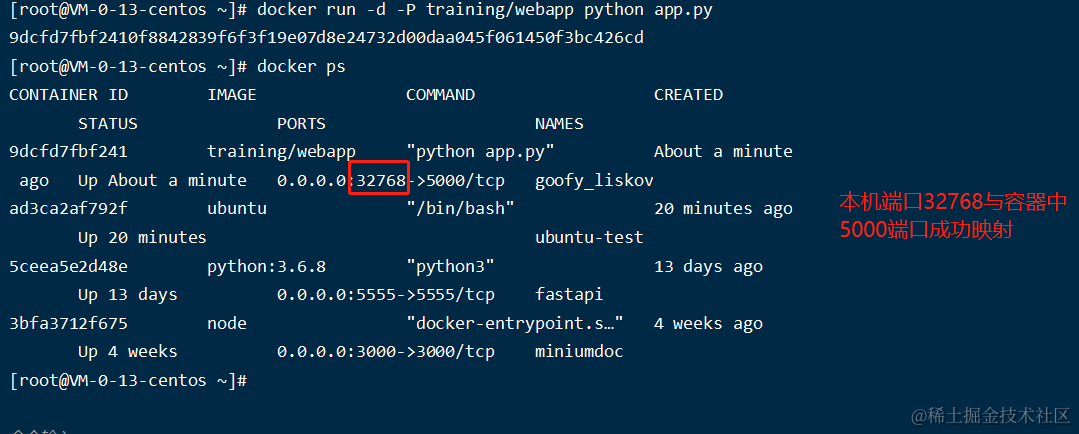This screenshot has width=1079, height=434.
Task: Click port mapping 0.0.0.0:5555->5555/tcp
Action: pos(386,295)
